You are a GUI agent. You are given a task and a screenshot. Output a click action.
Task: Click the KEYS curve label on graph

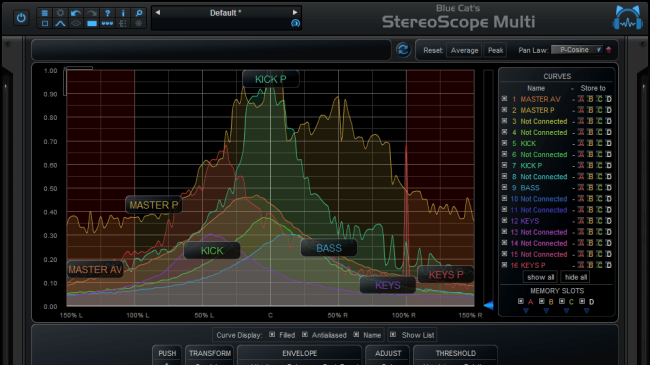tap(388, 285)
